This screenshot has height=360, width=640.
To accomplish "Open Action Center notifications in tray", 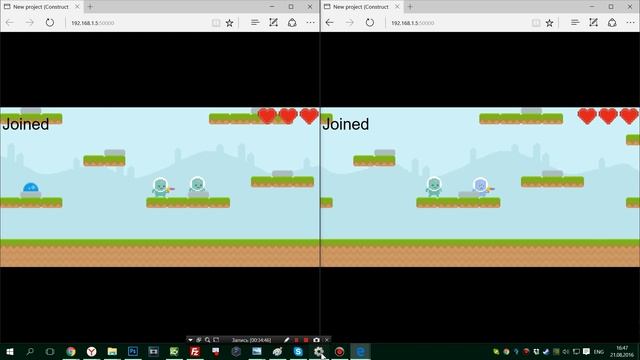I will (586, 351).
